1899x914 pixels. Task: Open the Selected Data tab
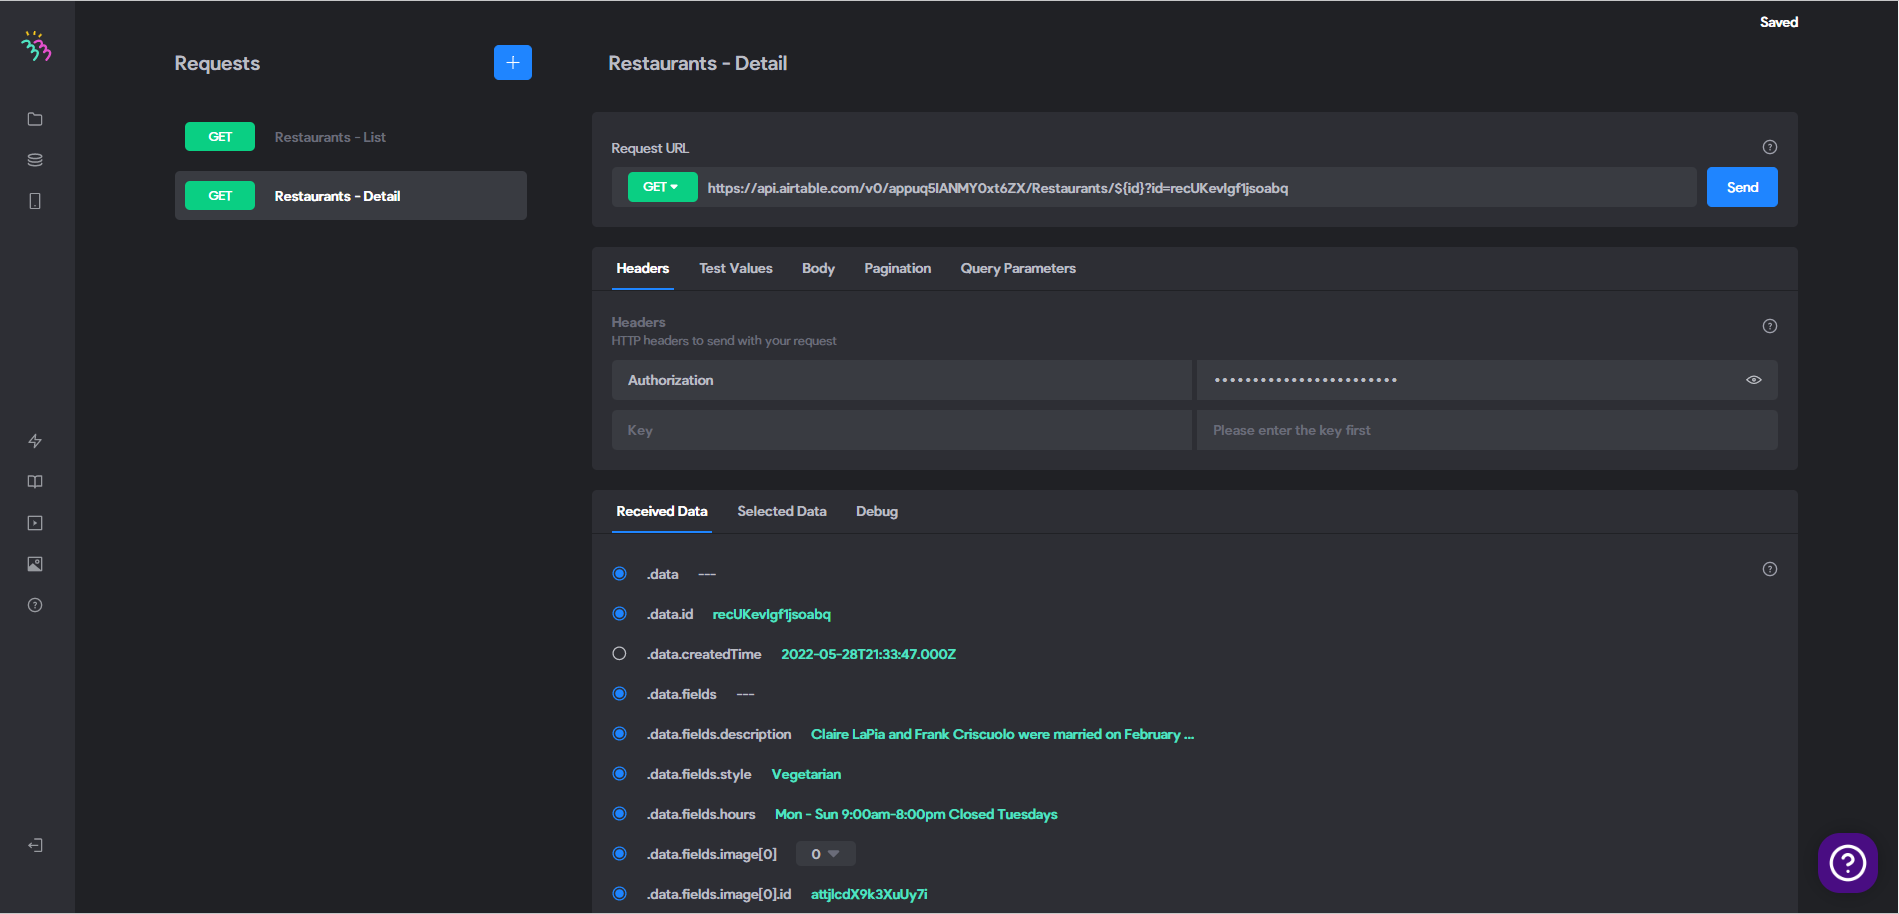click(782, 511)
